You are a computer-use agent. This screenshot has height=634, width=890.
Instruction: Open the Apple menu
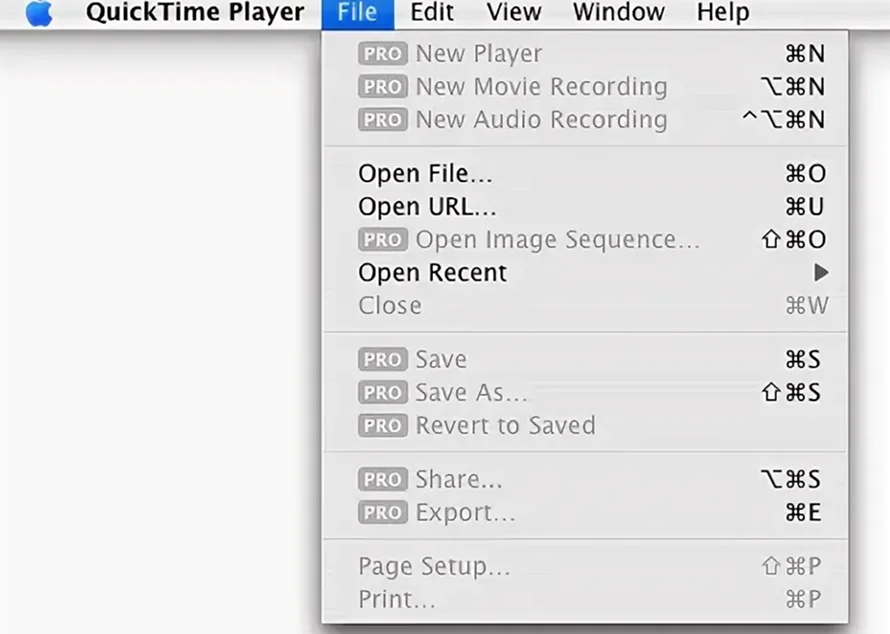[x=39, y=12]
